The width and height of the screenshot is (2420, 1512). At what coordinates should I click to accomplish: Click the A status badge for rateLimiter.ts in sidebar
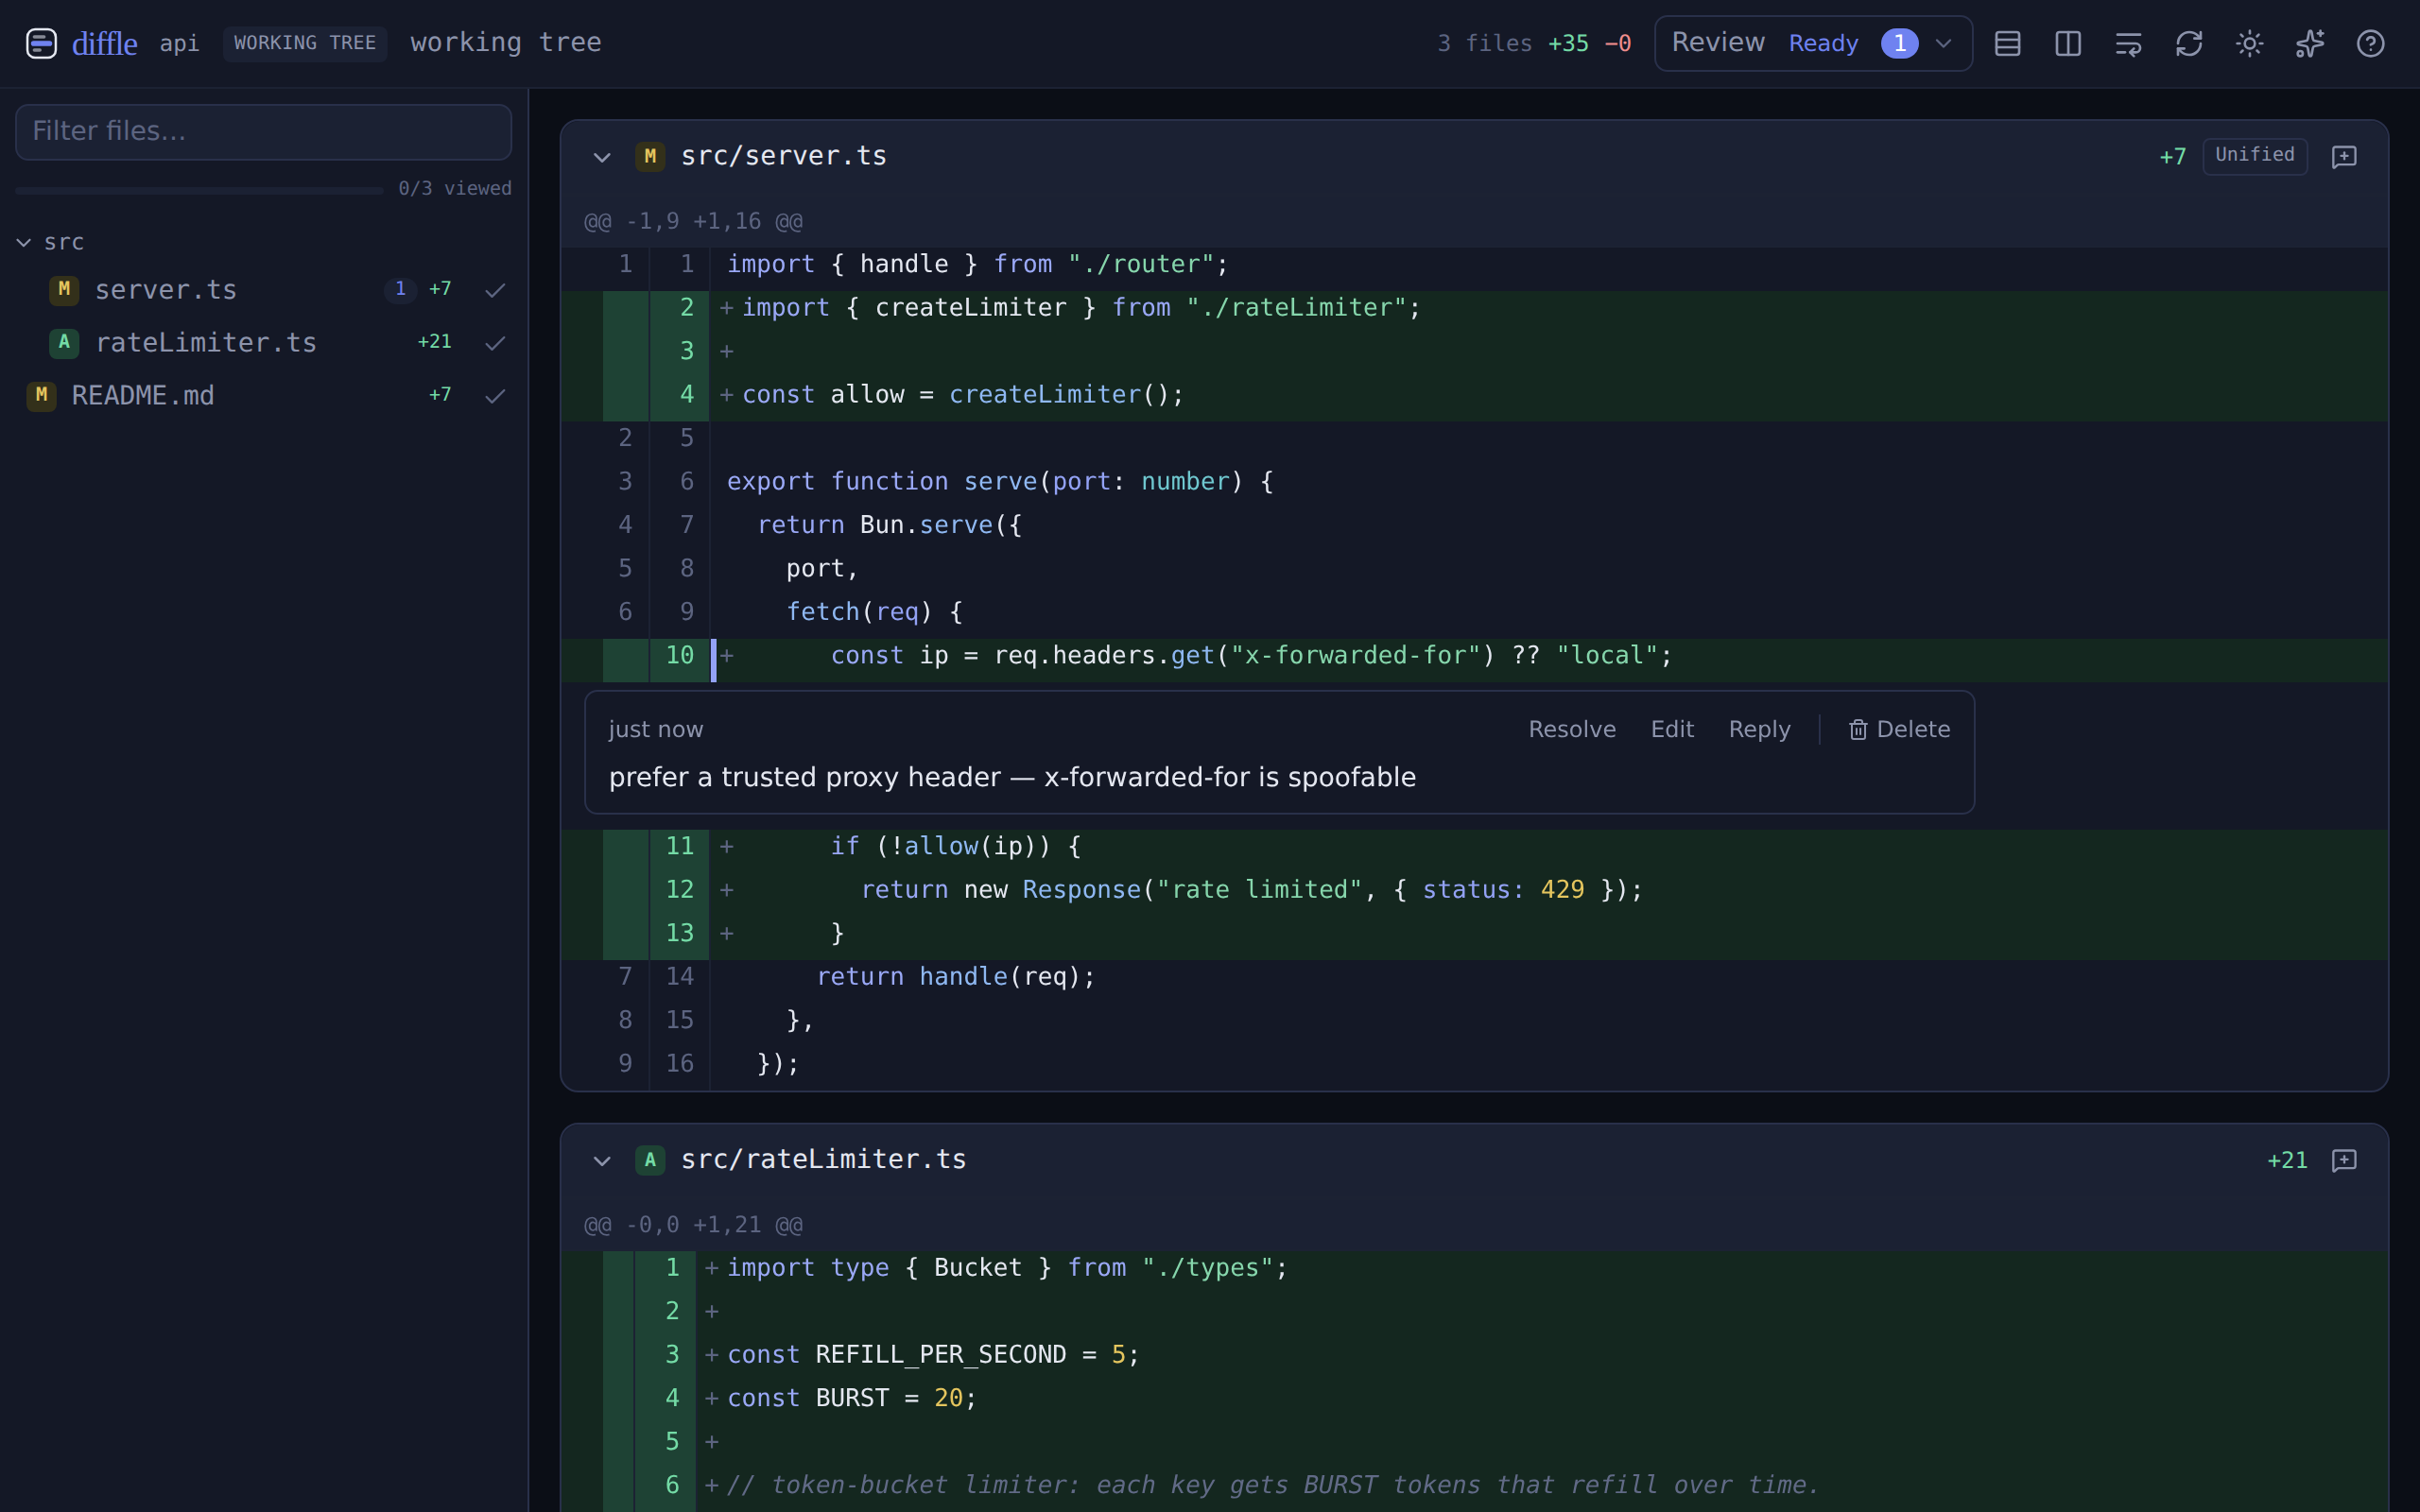(x=64, y=342)
